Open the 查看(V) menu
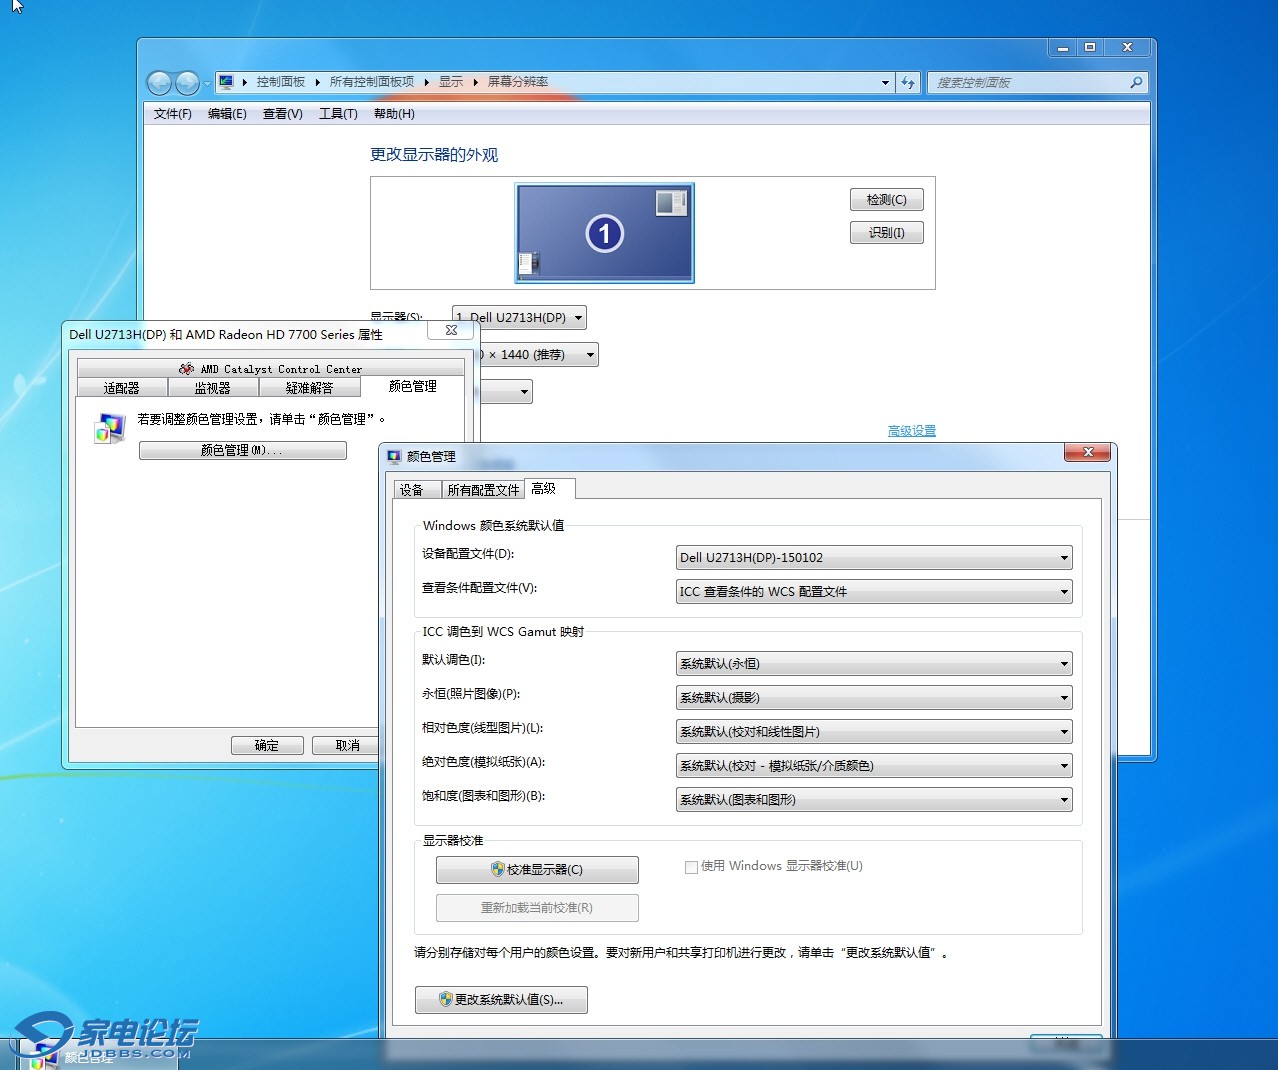This screenshot has height=1070, width=1278. [x=282, y=114]
